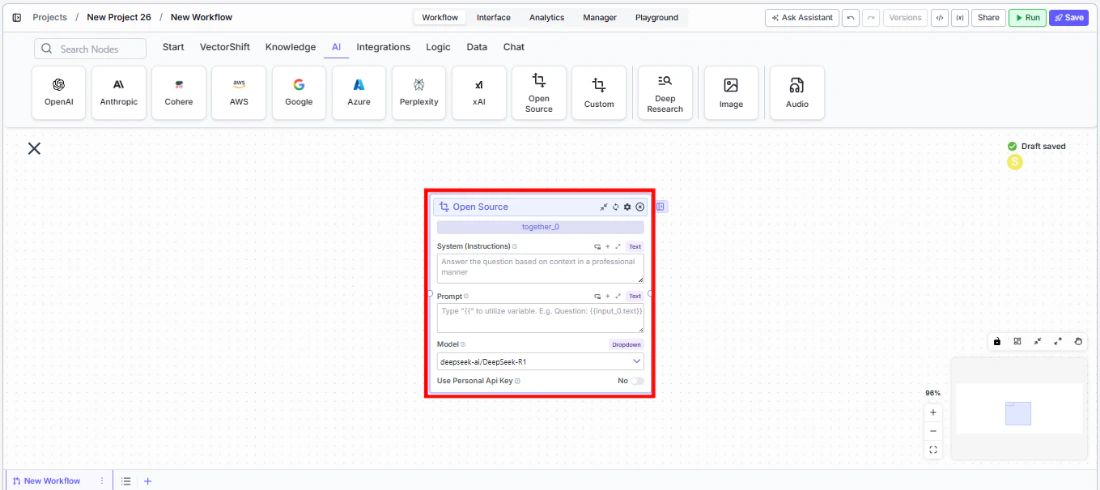Image resolution: width=1100 pixels, height=490 pixels.
Task: Open the Chat node category
Action: point(514,47)
